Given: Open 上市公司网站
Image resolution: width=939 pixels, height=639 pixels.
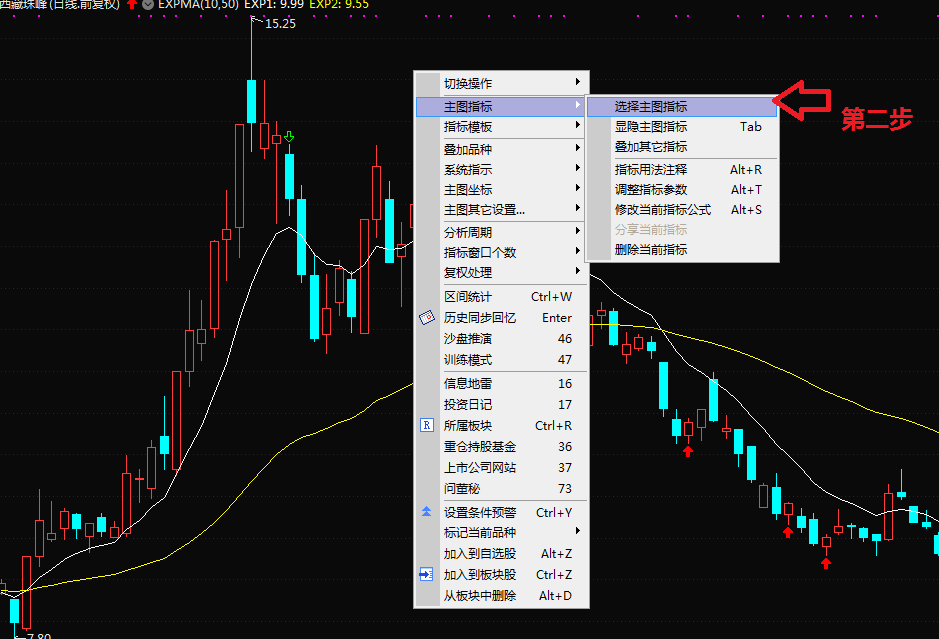Looking at the screenshot, I should [x=502, y=467].
